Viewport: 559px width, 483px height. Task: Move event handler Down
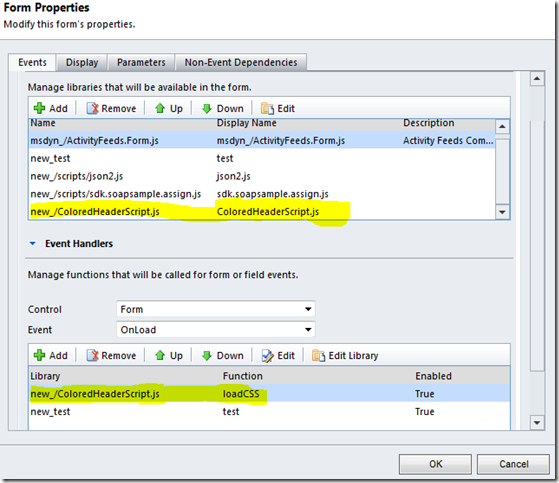[222, 355]
